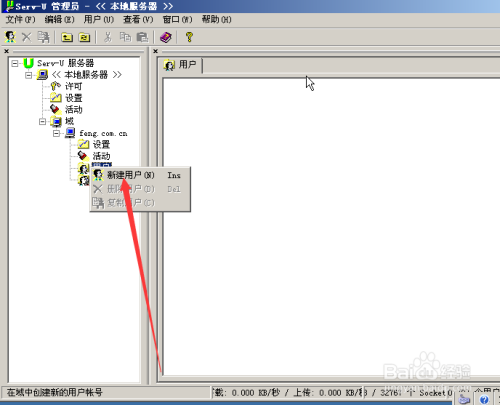Select 活动 under 本地服务器

pyautogui.click(x=74, y=110)
